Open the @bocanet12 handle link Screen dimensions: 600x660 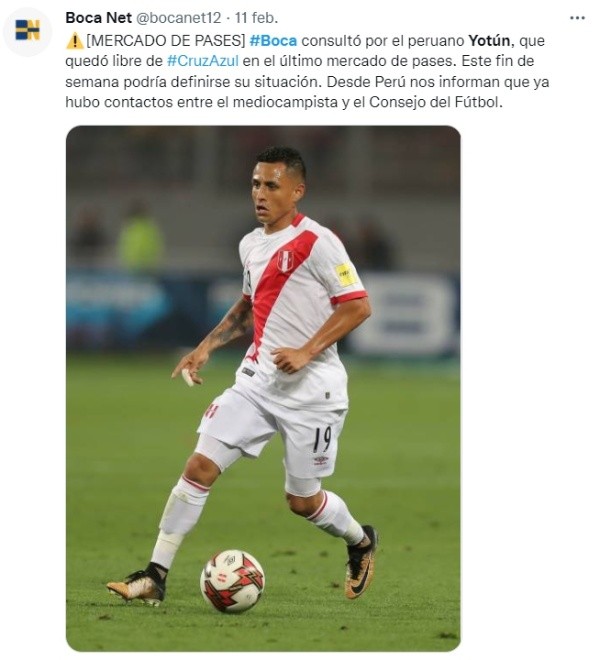(x=178, y=18)
